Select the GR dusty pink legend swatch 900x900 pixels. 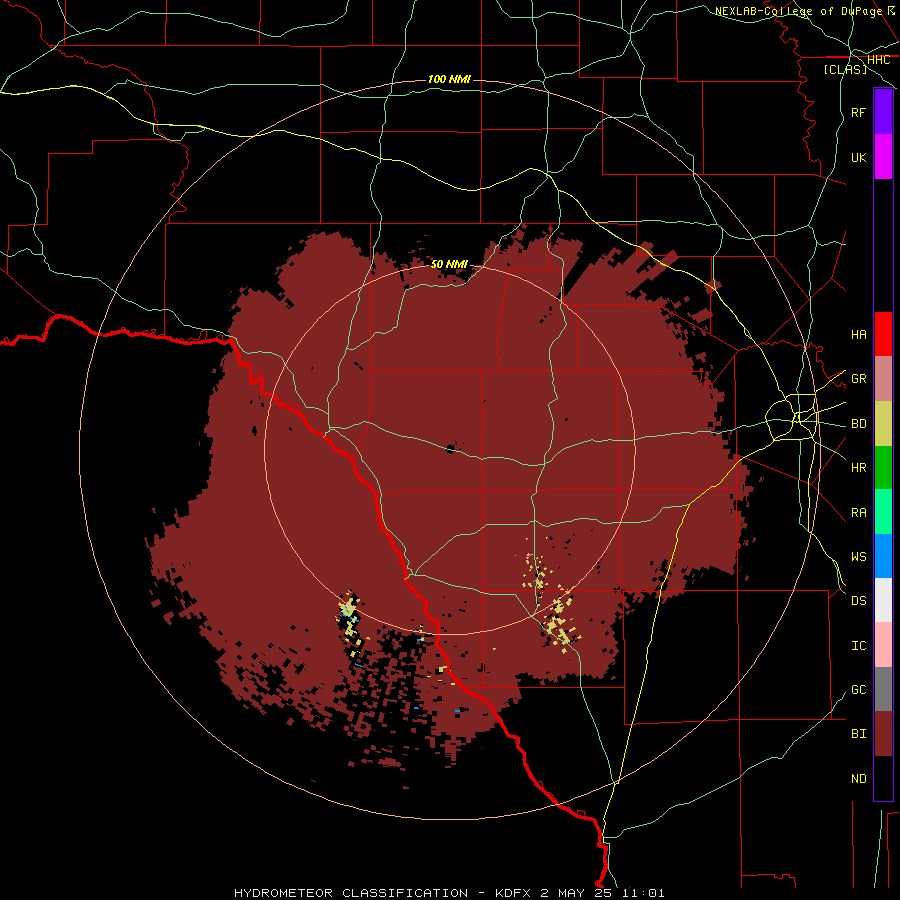[883, 379]
